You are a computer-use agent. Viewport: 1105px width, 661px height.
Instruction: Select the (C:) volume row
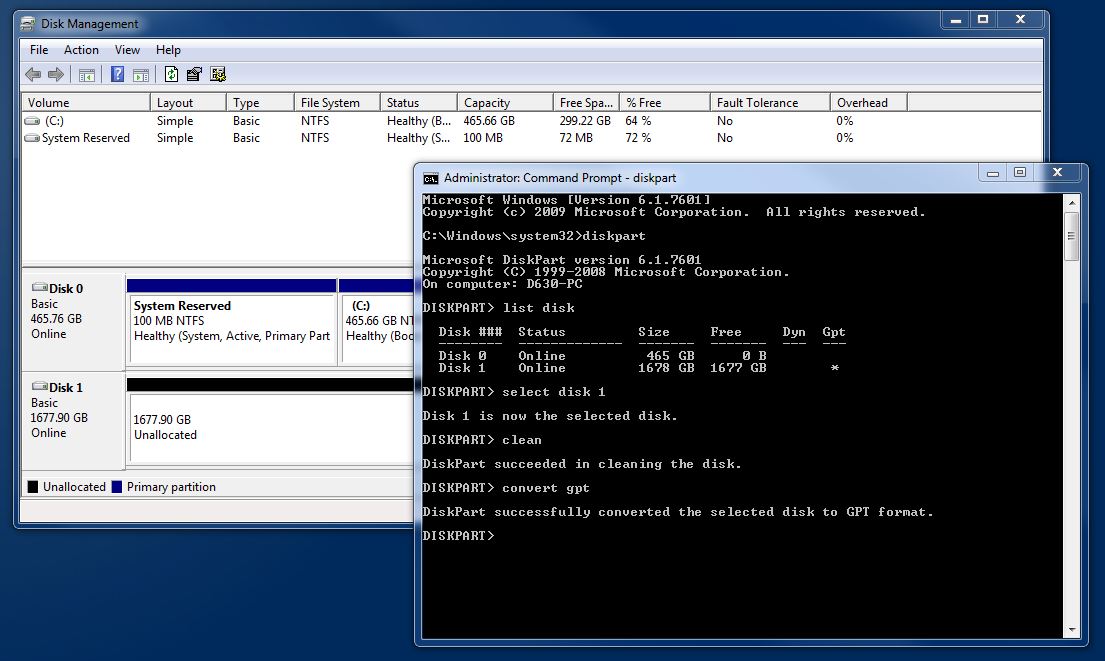point(532,121)
